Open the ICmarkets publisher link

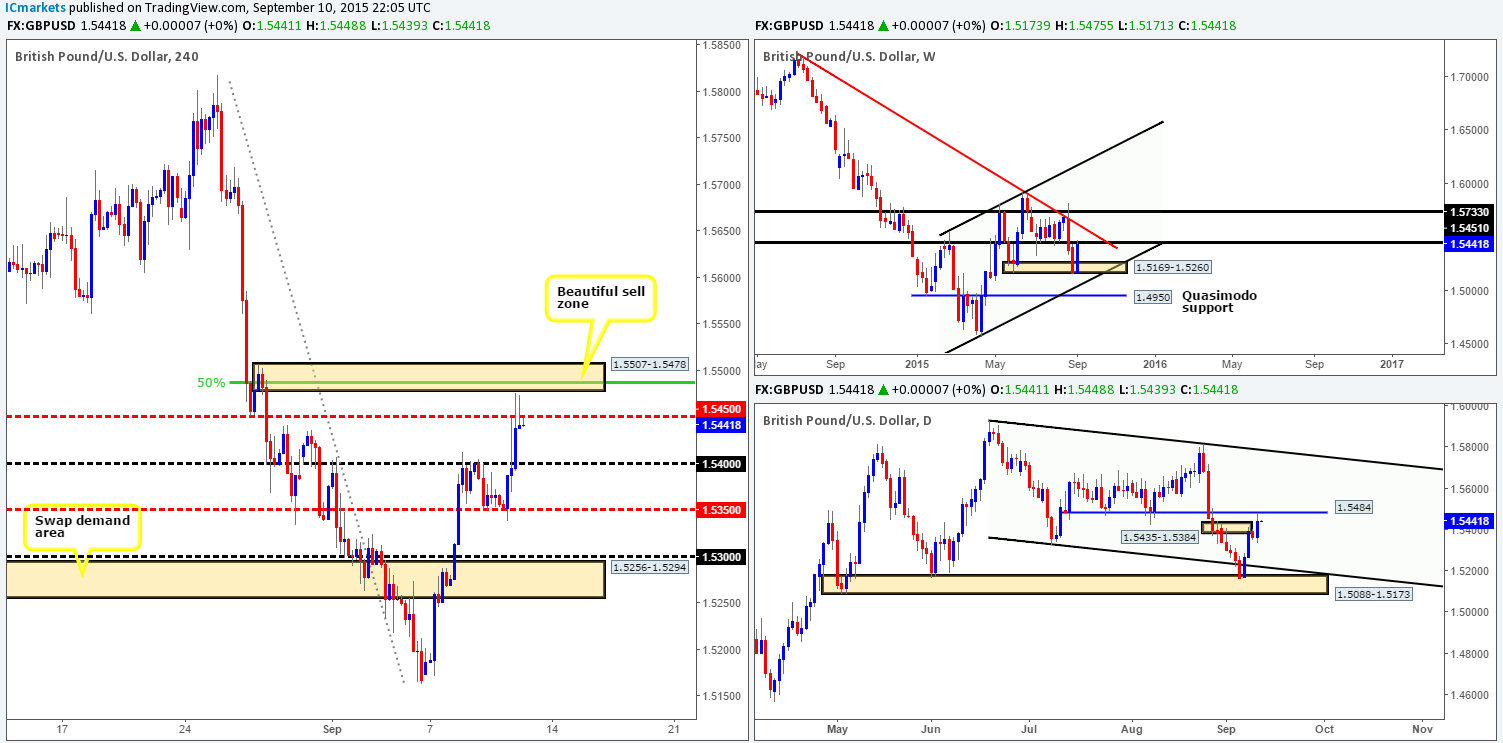[x=33, y=7]
